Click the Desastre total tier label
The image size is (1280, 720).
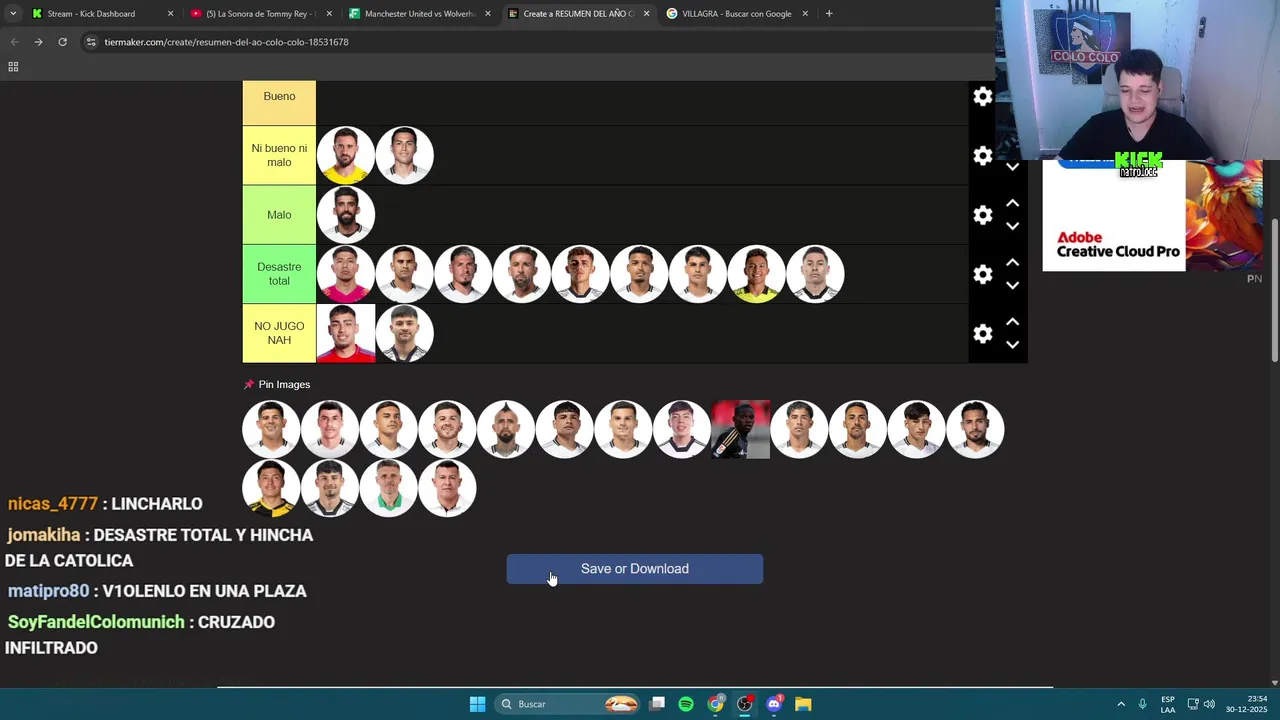tap(279, 274)
